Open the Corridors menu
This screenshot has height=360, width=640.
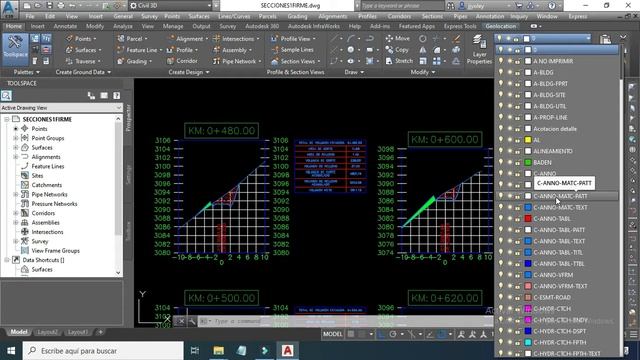pyautogui.click(x=399, y=16)
